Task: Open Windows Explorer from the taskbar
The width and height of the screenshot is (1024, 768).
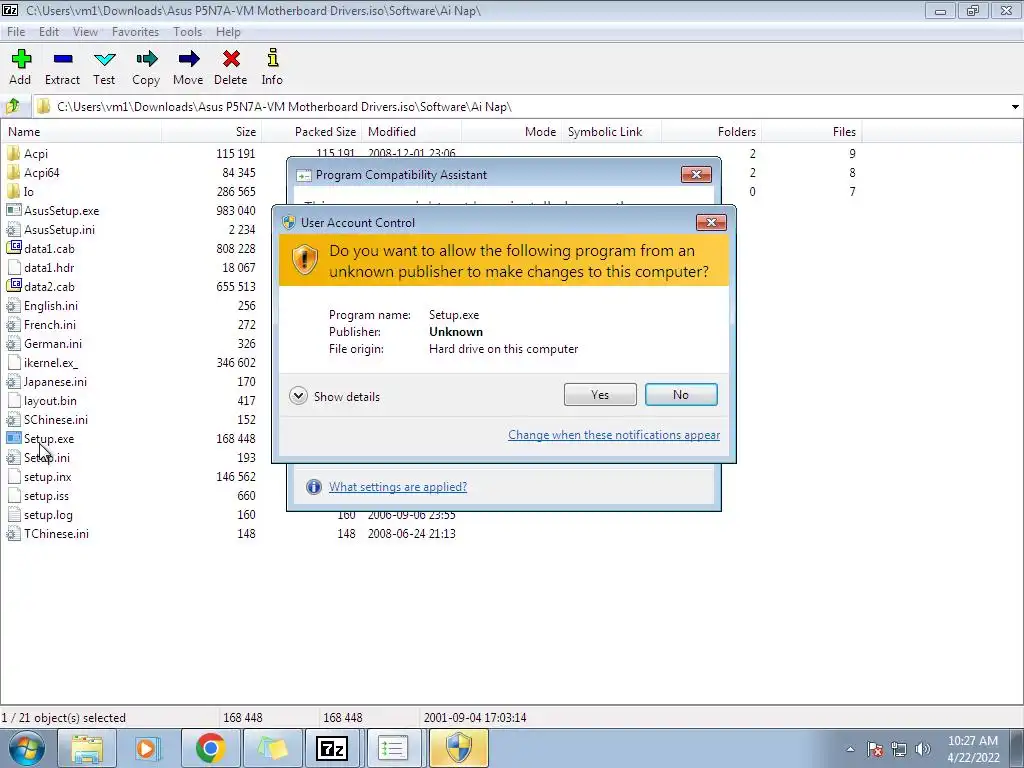Action: [87, 748]
